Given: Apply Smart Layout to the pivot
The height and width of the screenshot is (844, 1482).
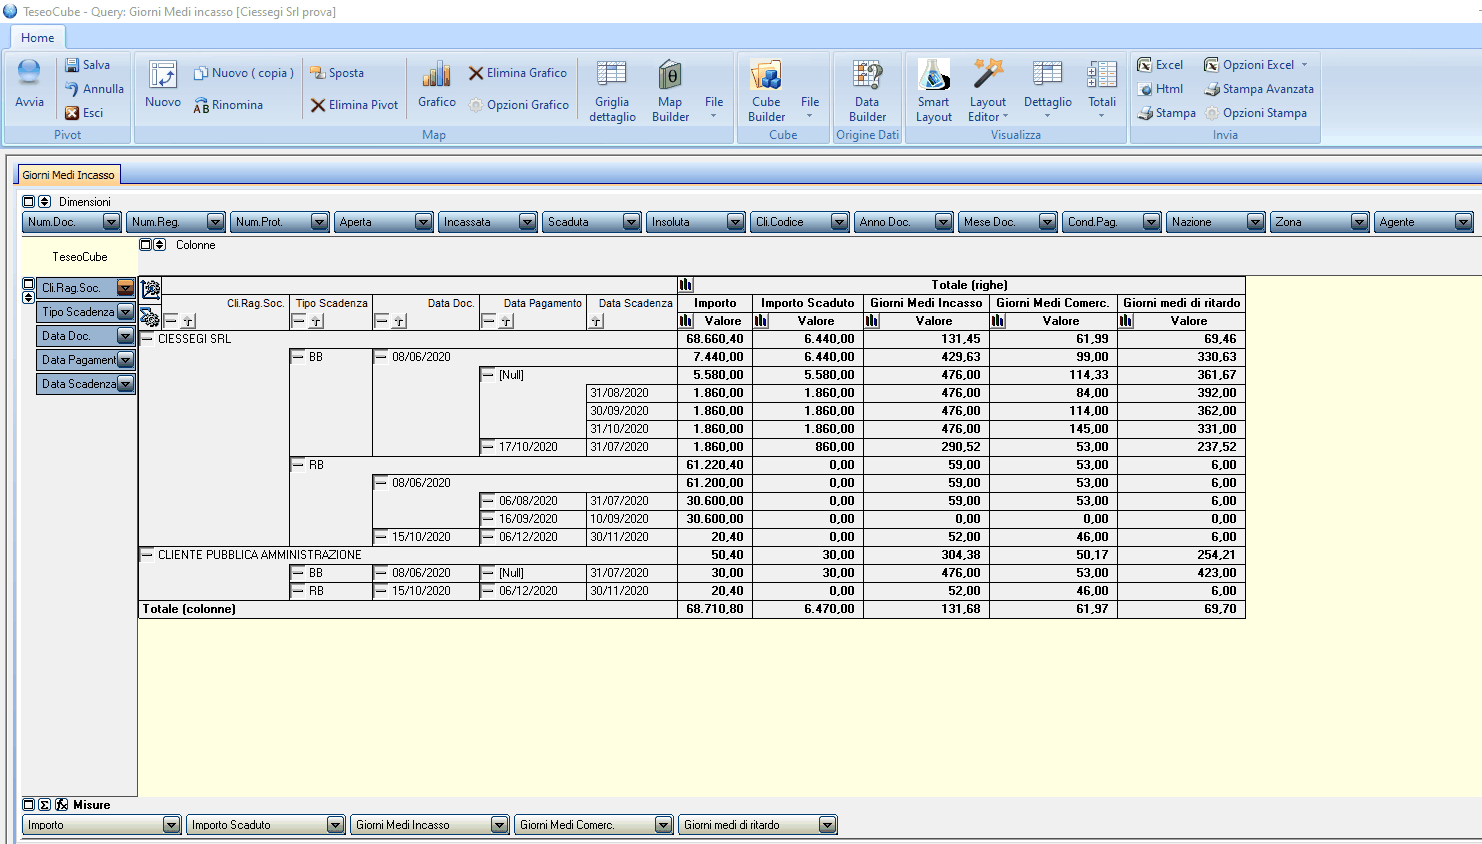Looking at the screenshot, I should coord(934,91).
